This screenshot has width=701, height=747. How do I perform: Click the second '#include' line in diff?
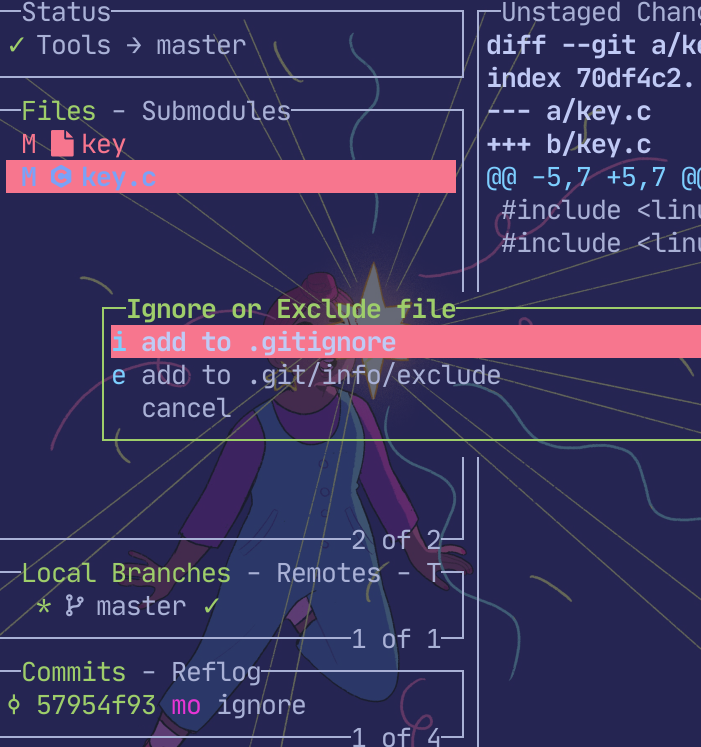601,243
